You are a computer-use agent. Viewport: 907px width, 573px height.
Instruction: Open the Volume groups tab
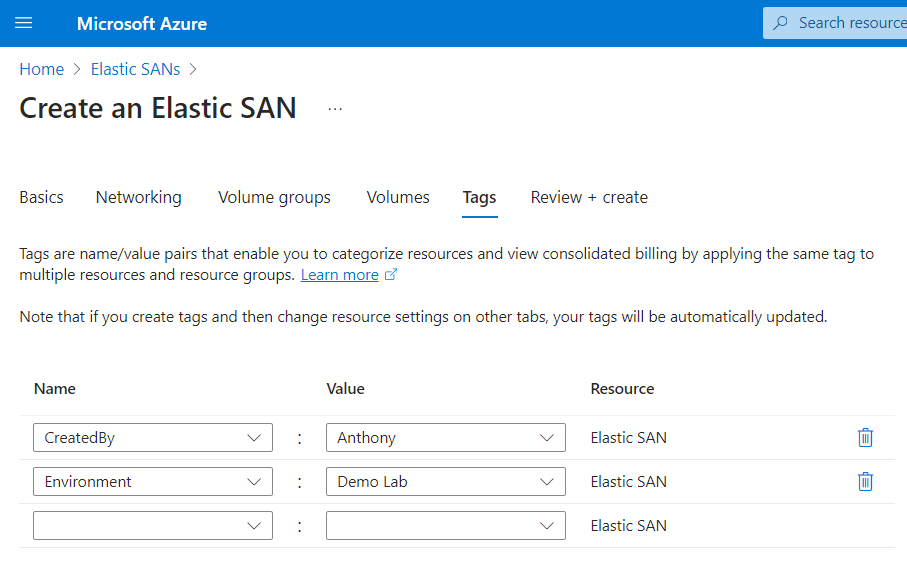click(274, 198)
